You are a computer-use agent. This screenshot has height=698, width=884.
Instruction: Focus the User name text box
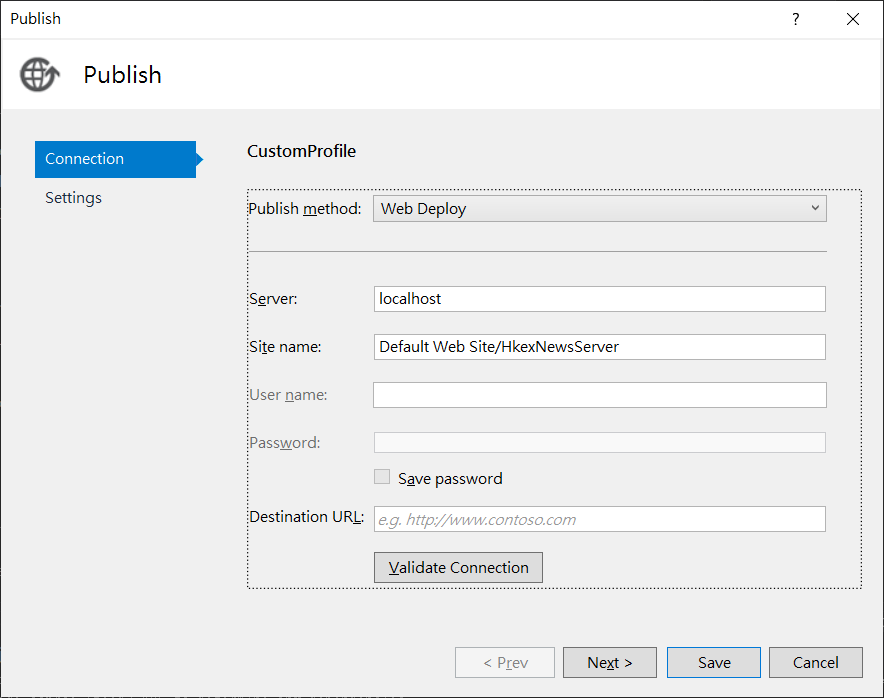[600, 395]
